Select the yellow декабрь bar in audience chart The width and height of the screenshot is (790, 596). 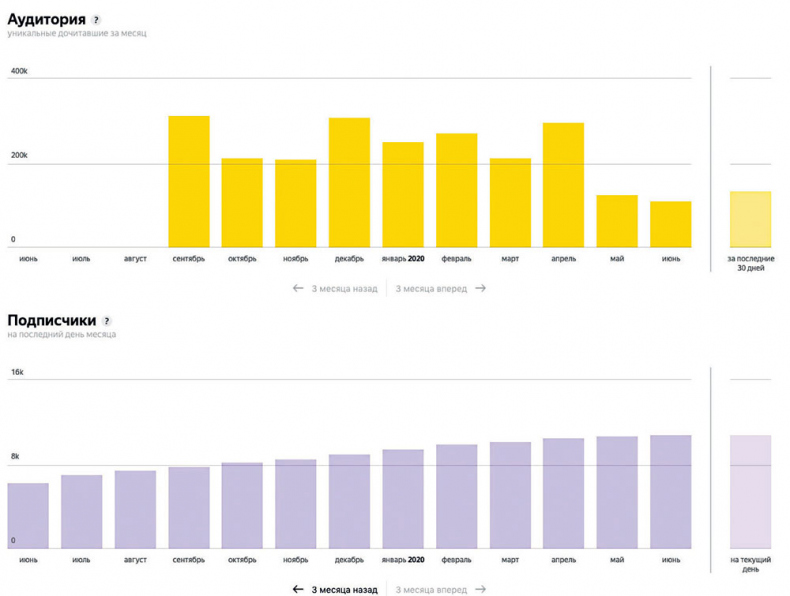pos(349,183)
